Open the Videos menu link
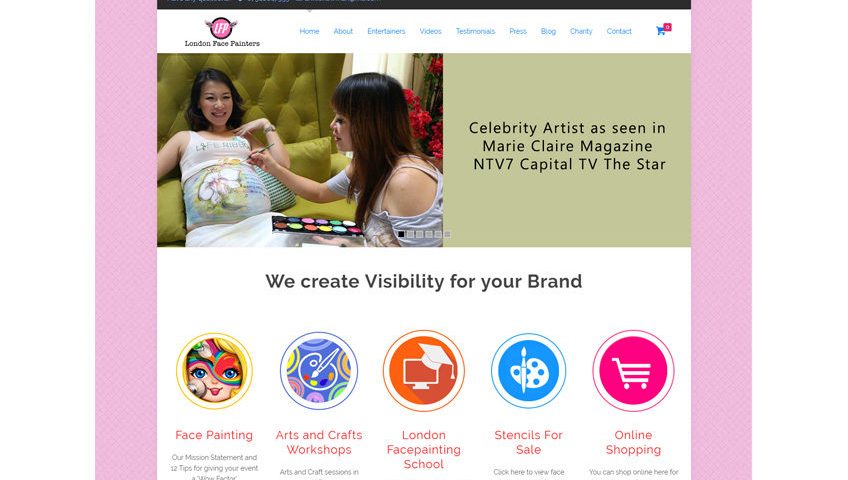 (430, 31)
